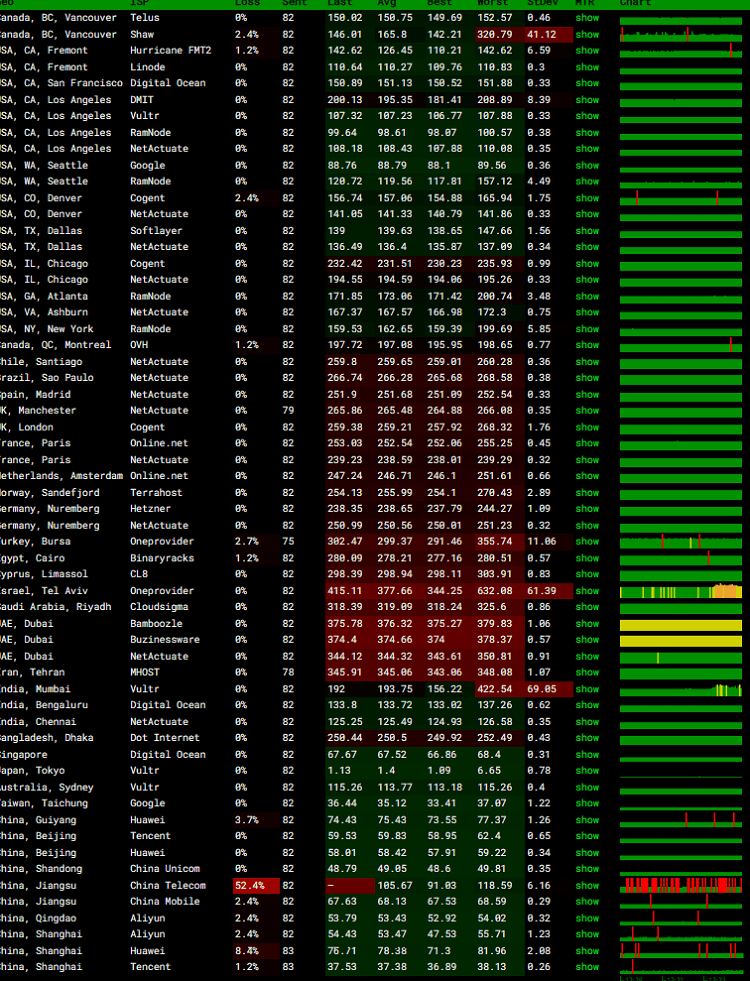The height and width of the screenshot is (981, 750).
Task: Select loss 3.7% in Guiyang row
Action: [x=246, y=820]
